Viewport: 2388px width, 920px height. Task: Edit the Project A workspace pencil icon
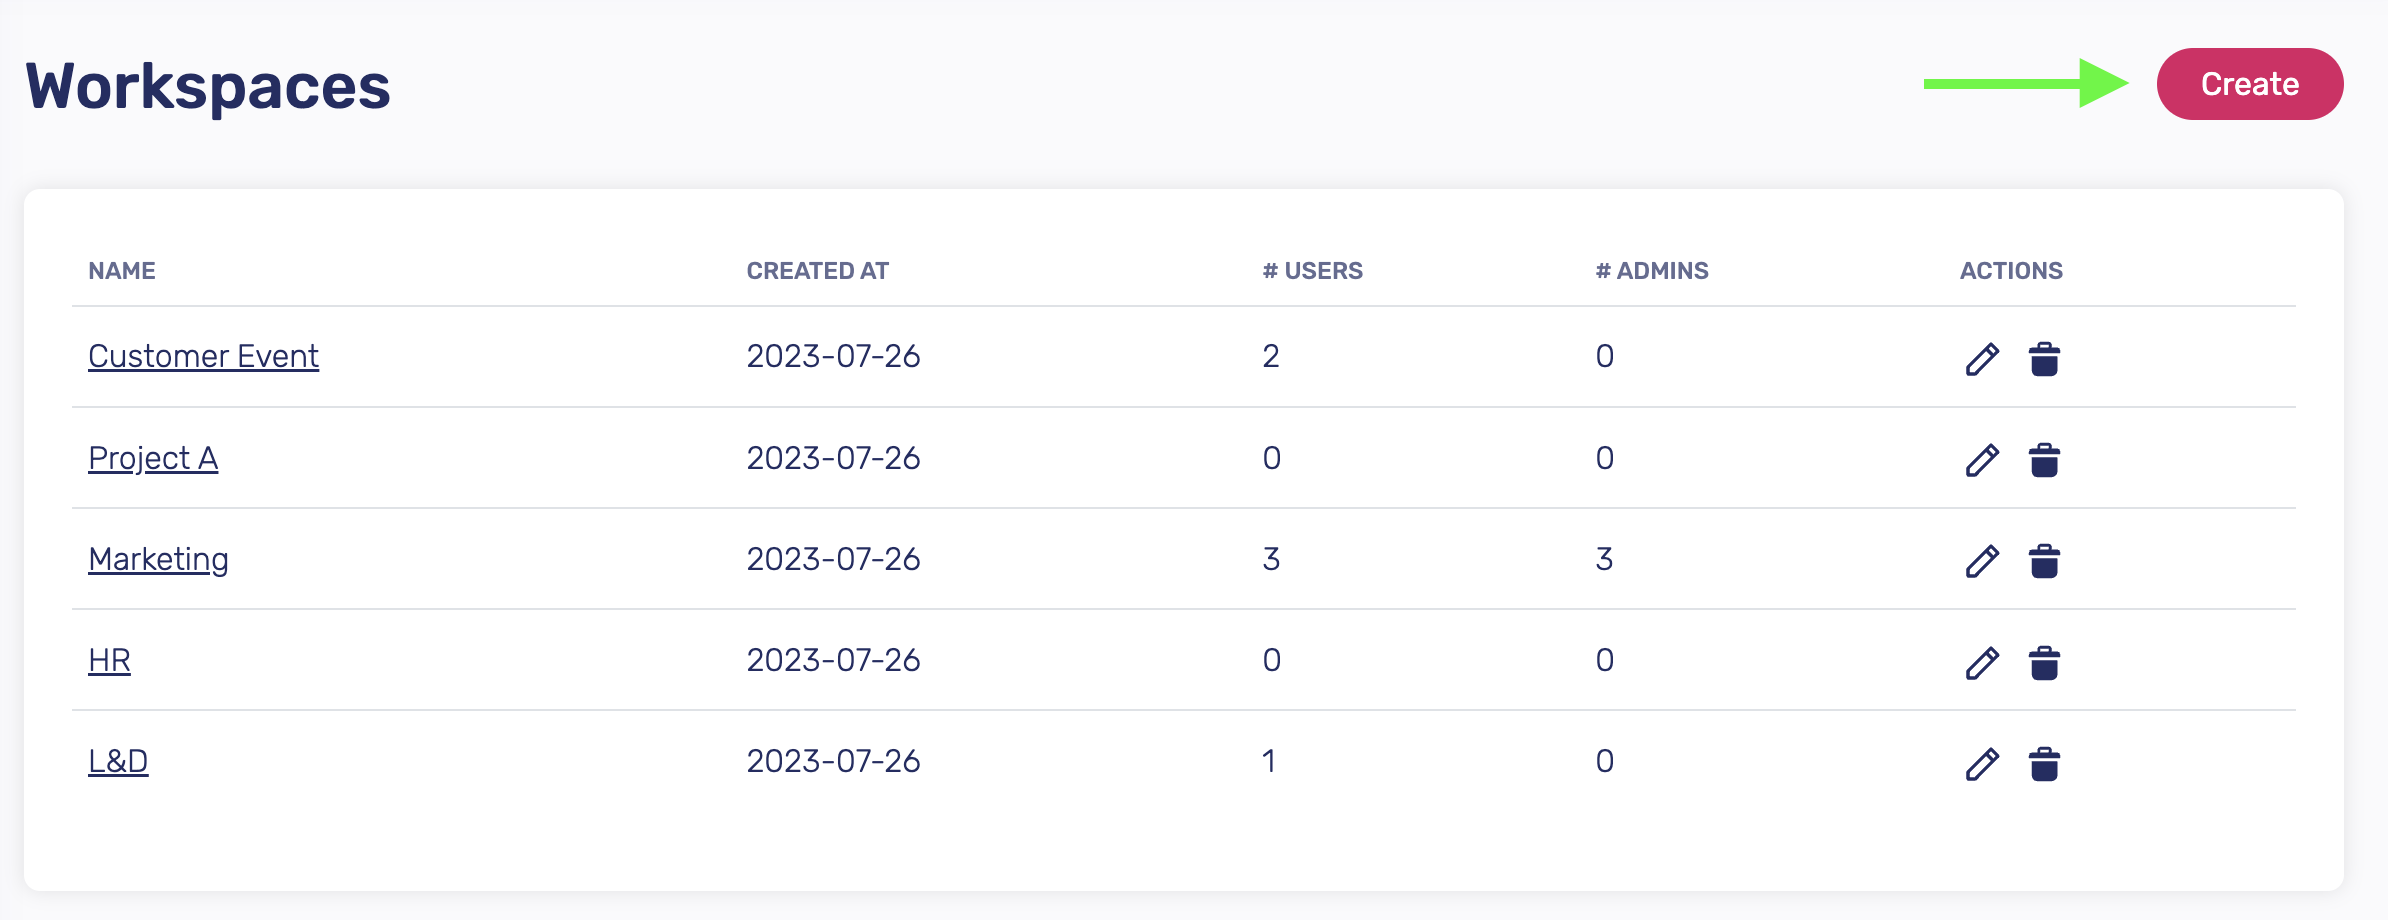coord(1982,460)
